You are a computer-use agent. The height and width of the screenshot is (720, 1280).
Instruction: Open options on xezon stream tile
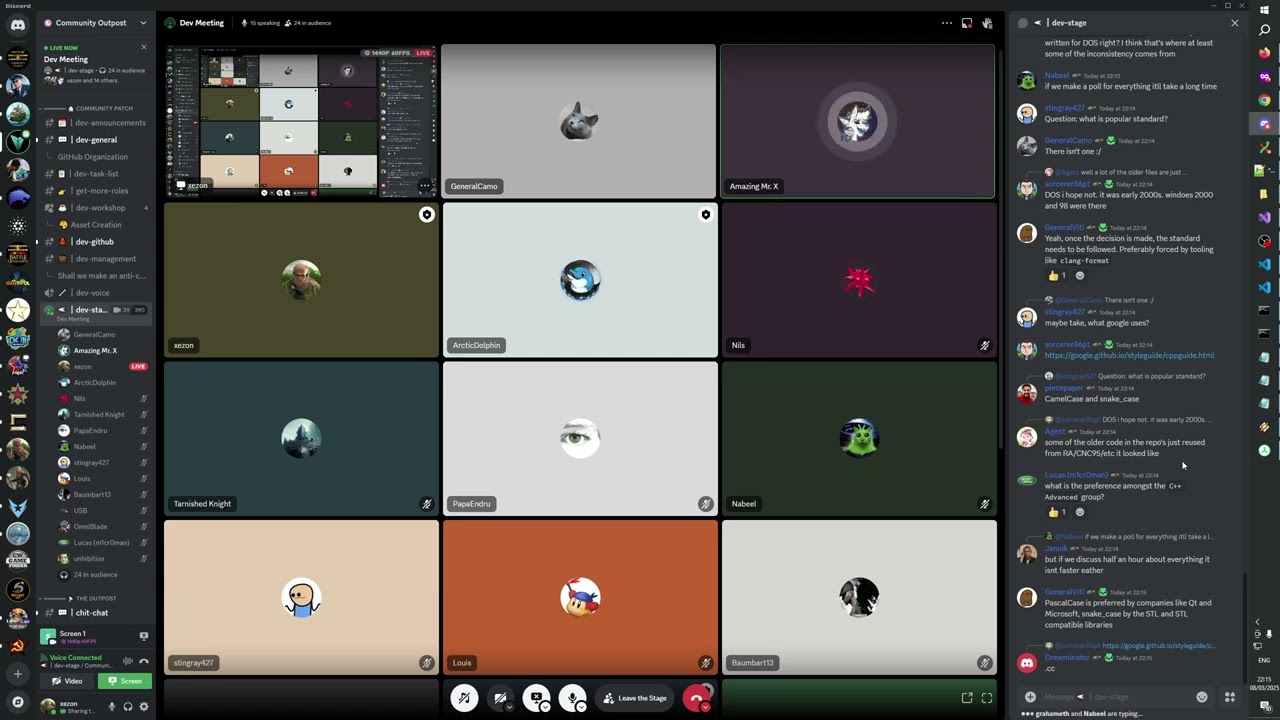coord(425,186)
